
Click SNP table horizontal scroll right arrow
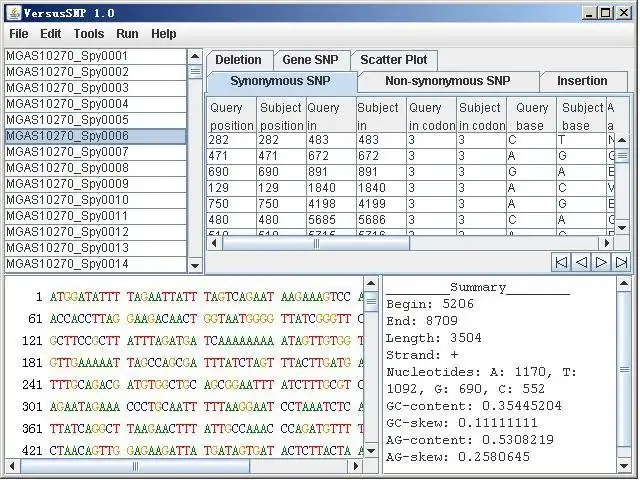click(x=607, y=243)
